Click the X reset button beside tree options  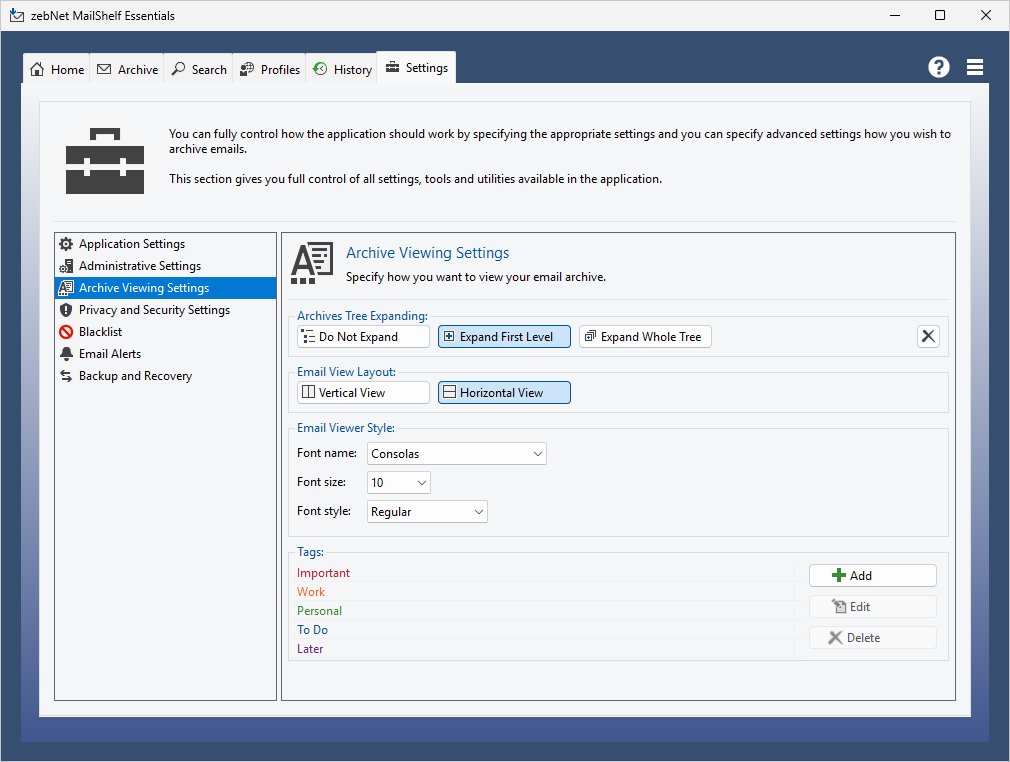[x=928, y=336]
